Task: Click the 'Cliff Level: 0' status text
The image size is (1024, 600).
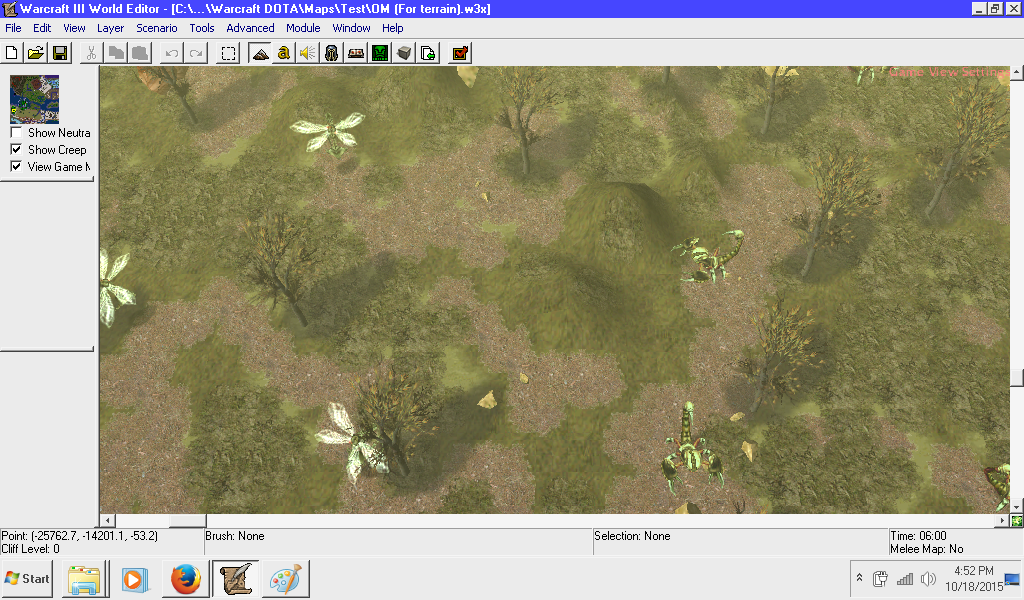Action: [x=31, y=549]
